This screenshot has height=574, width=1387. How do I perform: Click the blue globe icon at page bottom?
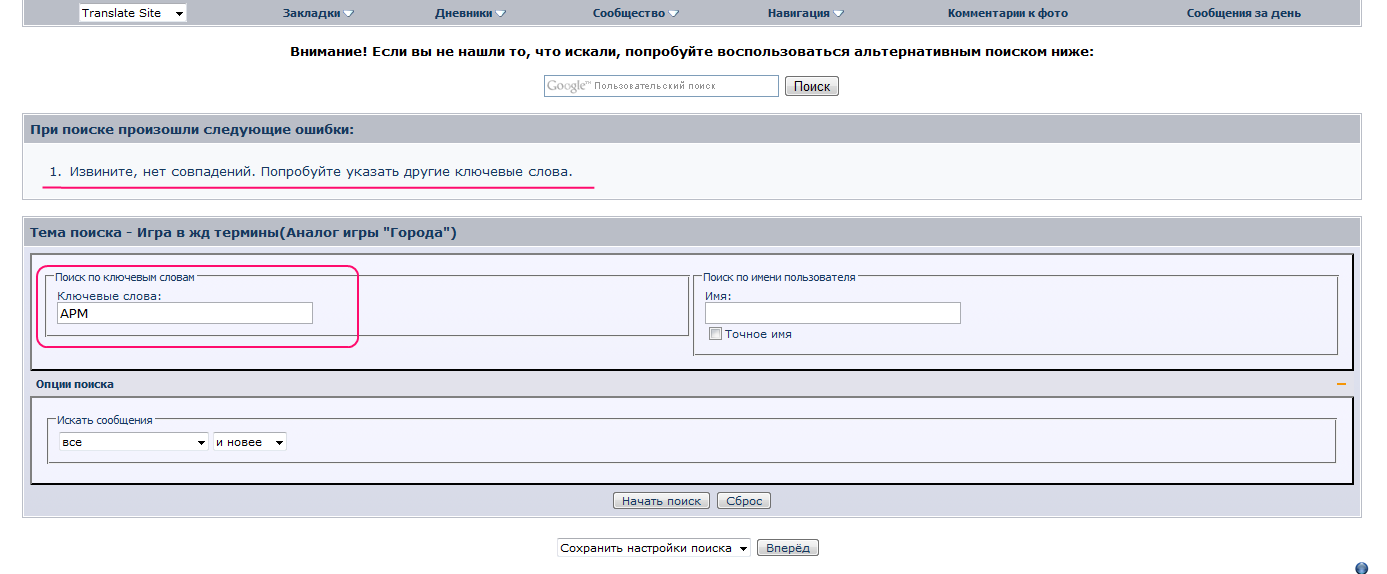[1361, 568]
